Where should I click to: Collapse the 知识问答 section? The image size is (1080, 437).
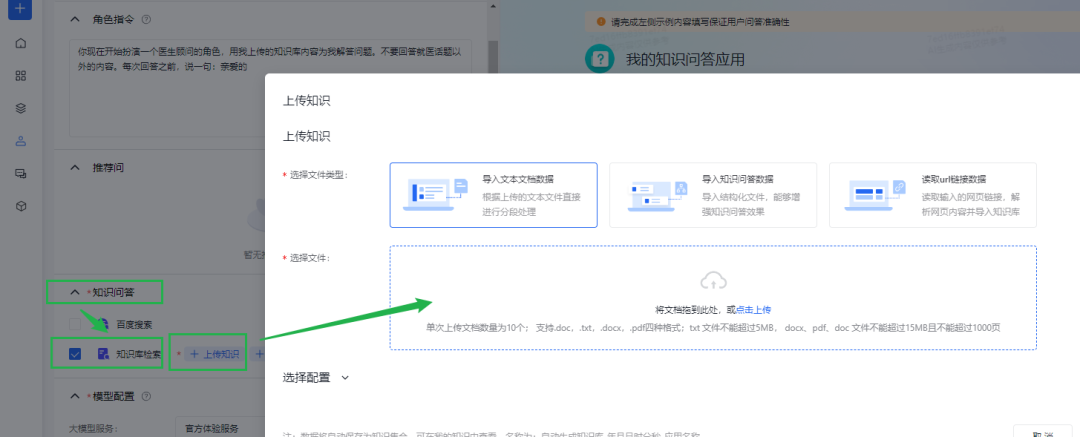pyautogui.click(x=75, y=292)
